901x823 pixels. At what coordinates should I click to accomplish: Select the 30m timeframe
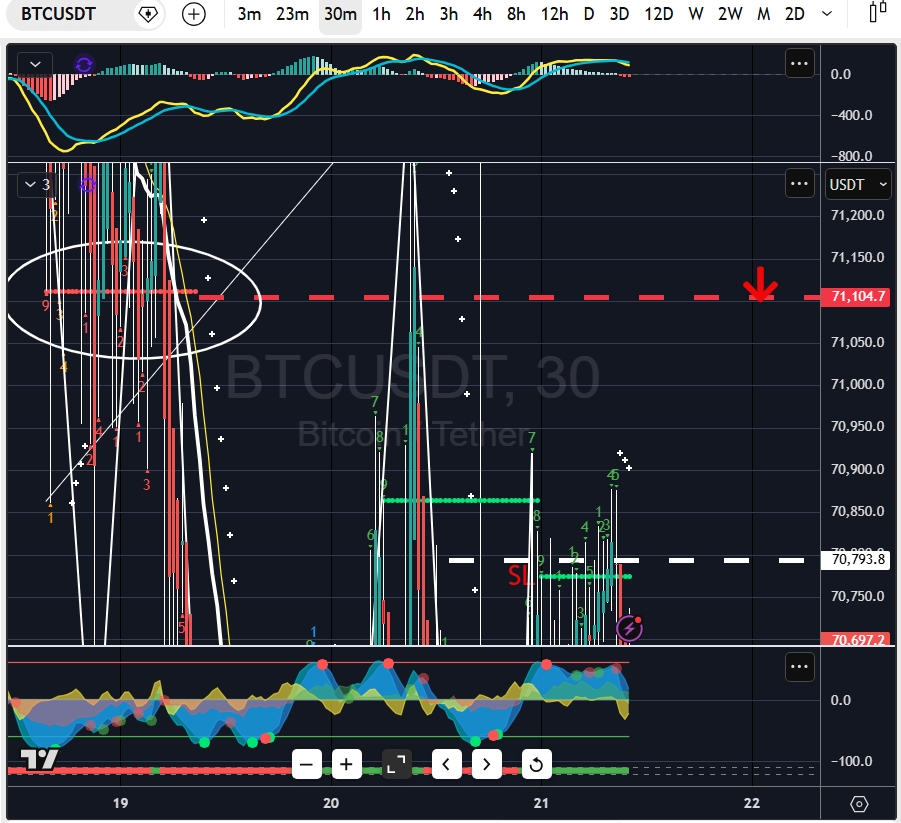(x=340, y=14)
